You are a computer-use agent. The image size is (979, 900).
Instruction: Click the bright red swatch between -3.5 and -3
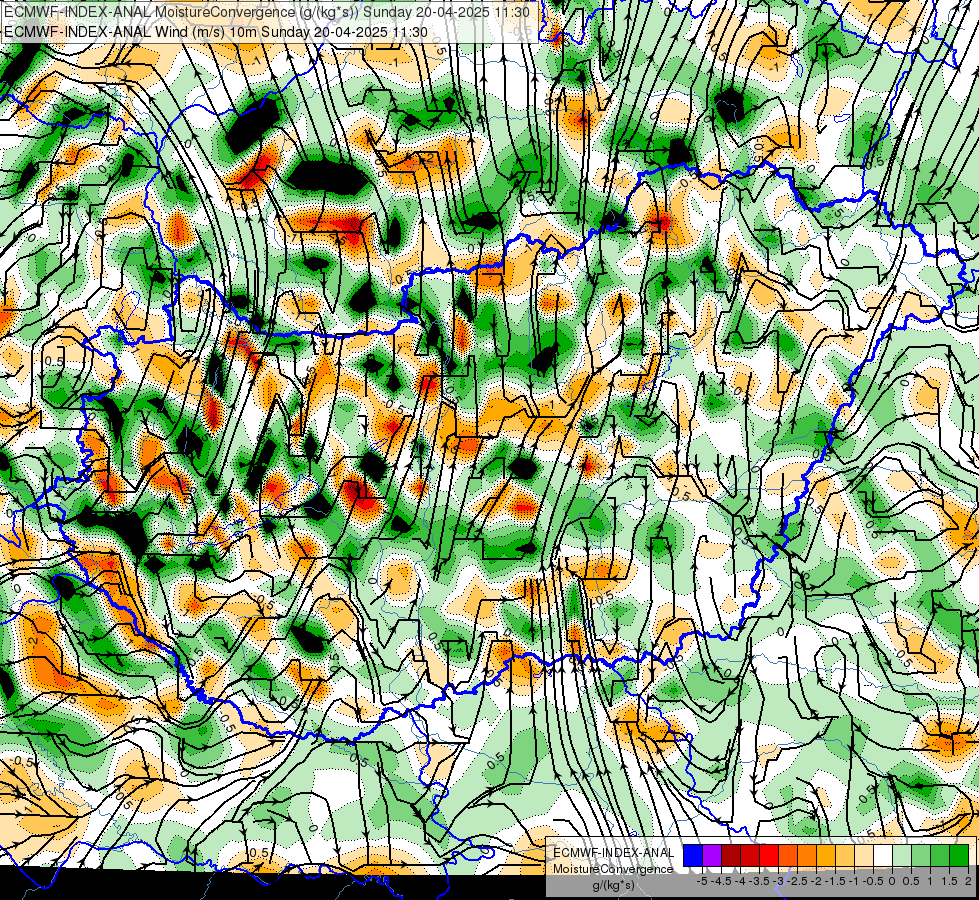769,855
